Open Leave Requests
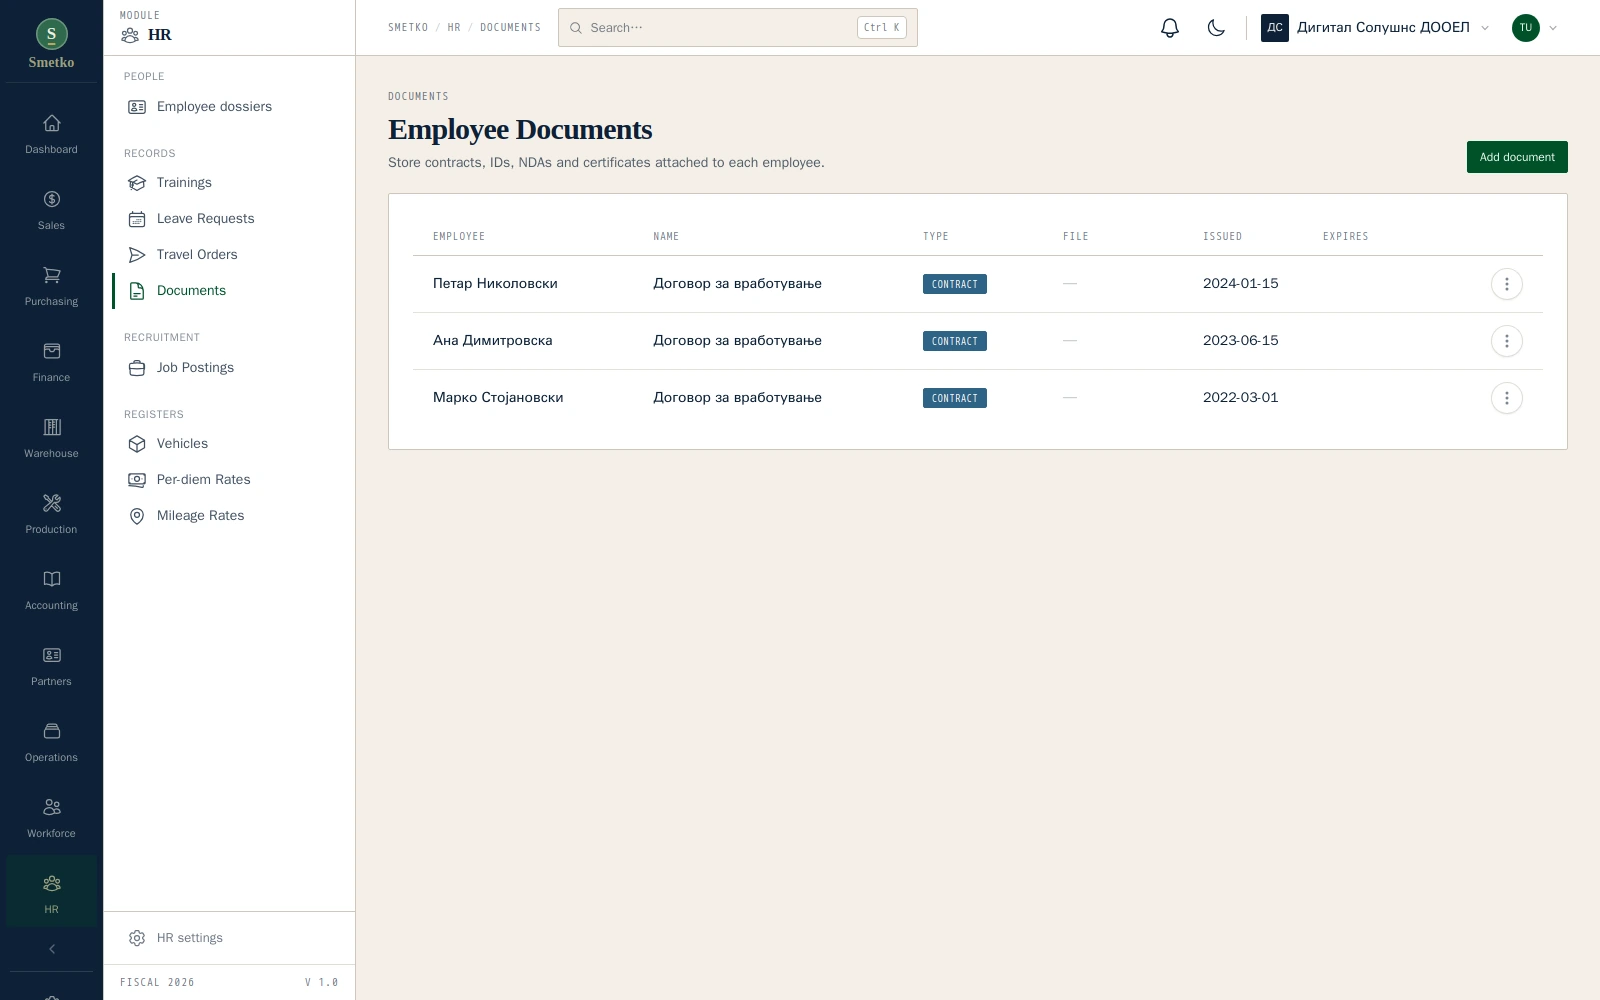Viewport: 1600px width, 1000px height. coord(229,219)
